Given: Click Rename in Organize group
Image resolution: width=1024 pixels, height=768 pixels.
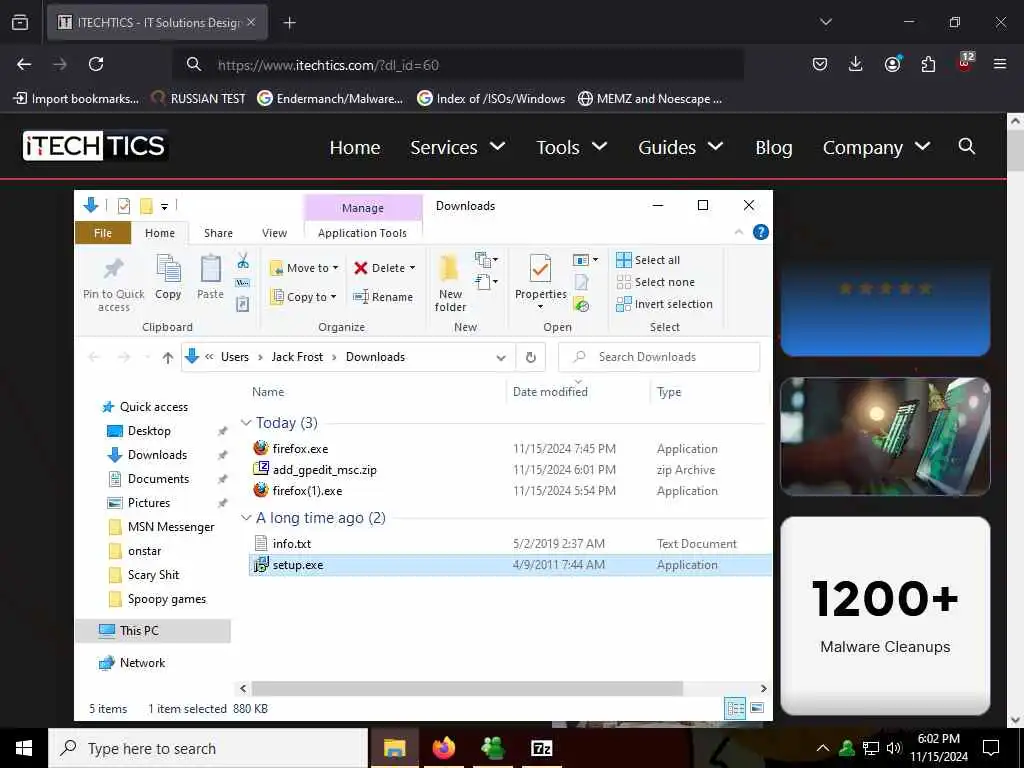Looking at the screenshot, I should [383, 296].
